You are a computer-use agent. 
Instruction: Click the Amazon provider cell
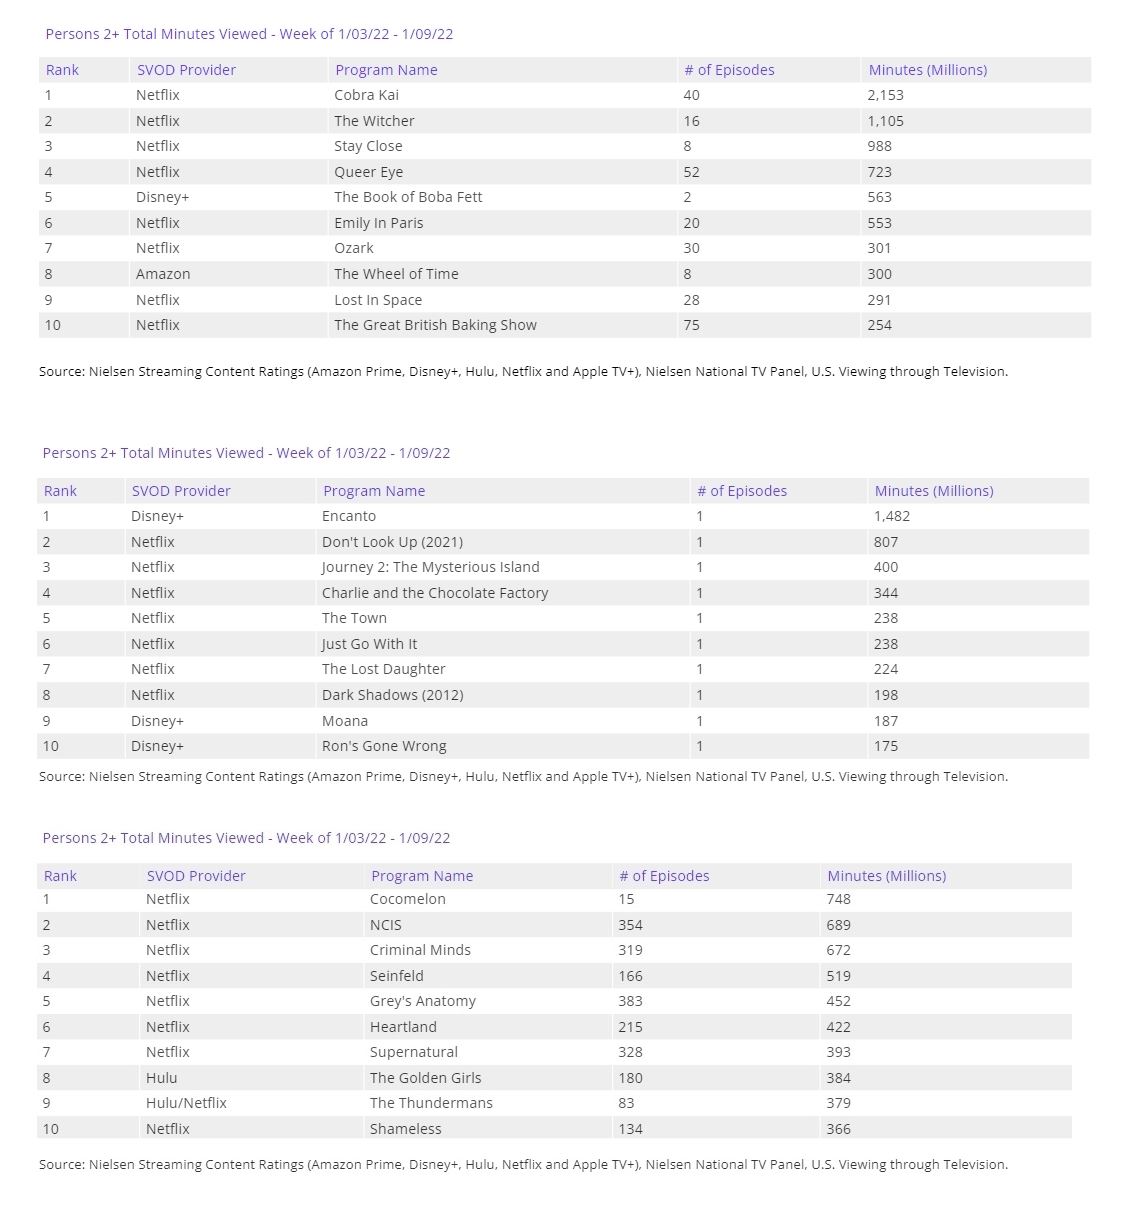pos(163,274)
